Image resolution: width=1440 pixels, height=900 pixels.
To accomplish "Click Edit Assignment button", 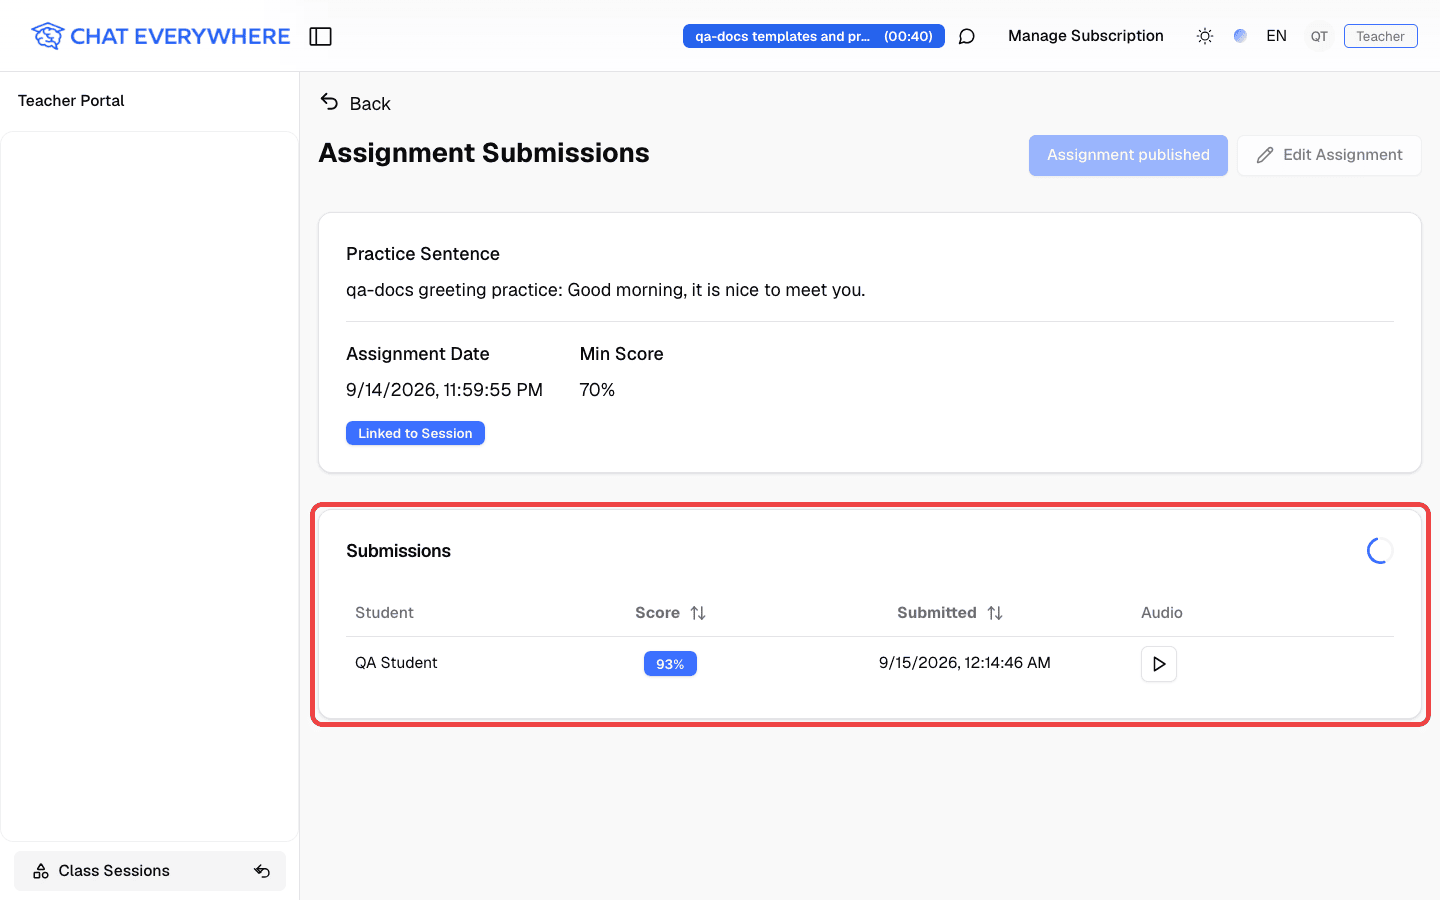I will (1329, 155).
